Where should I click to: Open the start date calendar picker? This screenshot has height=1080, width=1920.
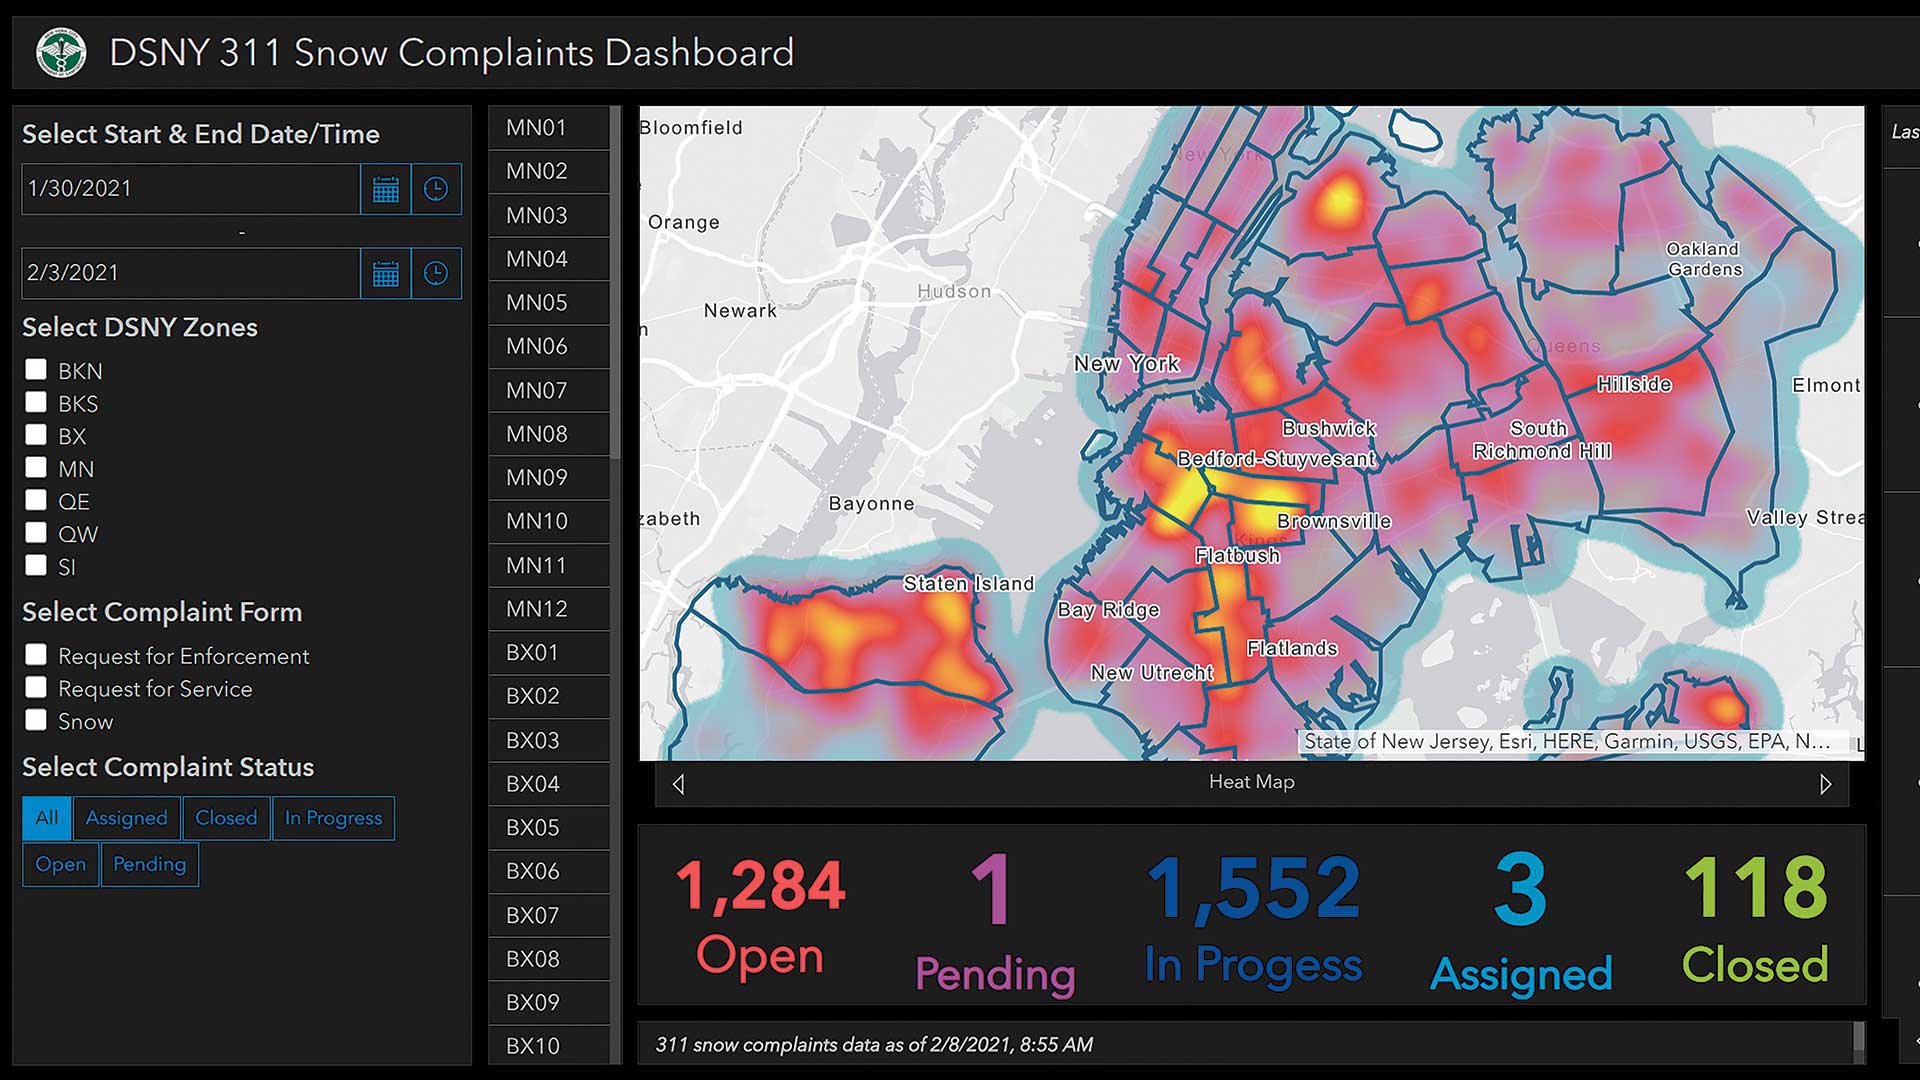[386, 189]
